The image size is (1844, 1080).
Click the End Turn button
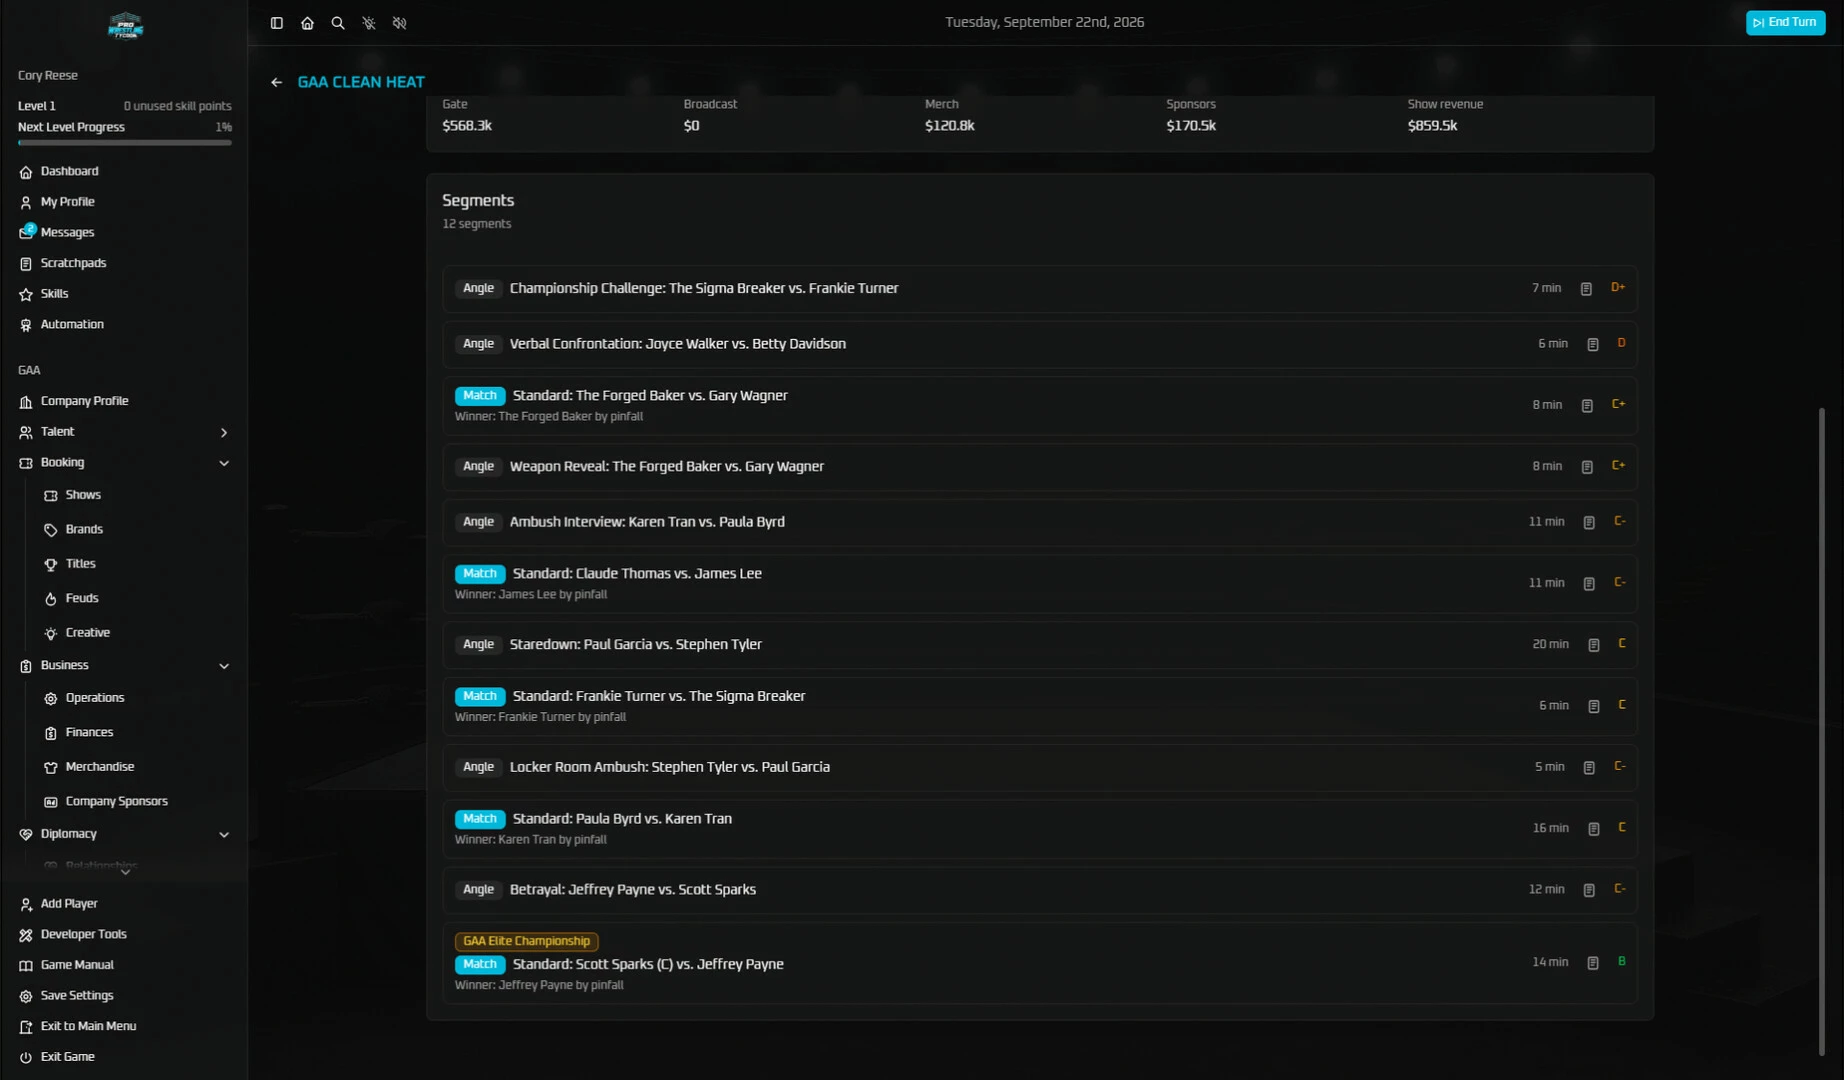[1785, 22]
